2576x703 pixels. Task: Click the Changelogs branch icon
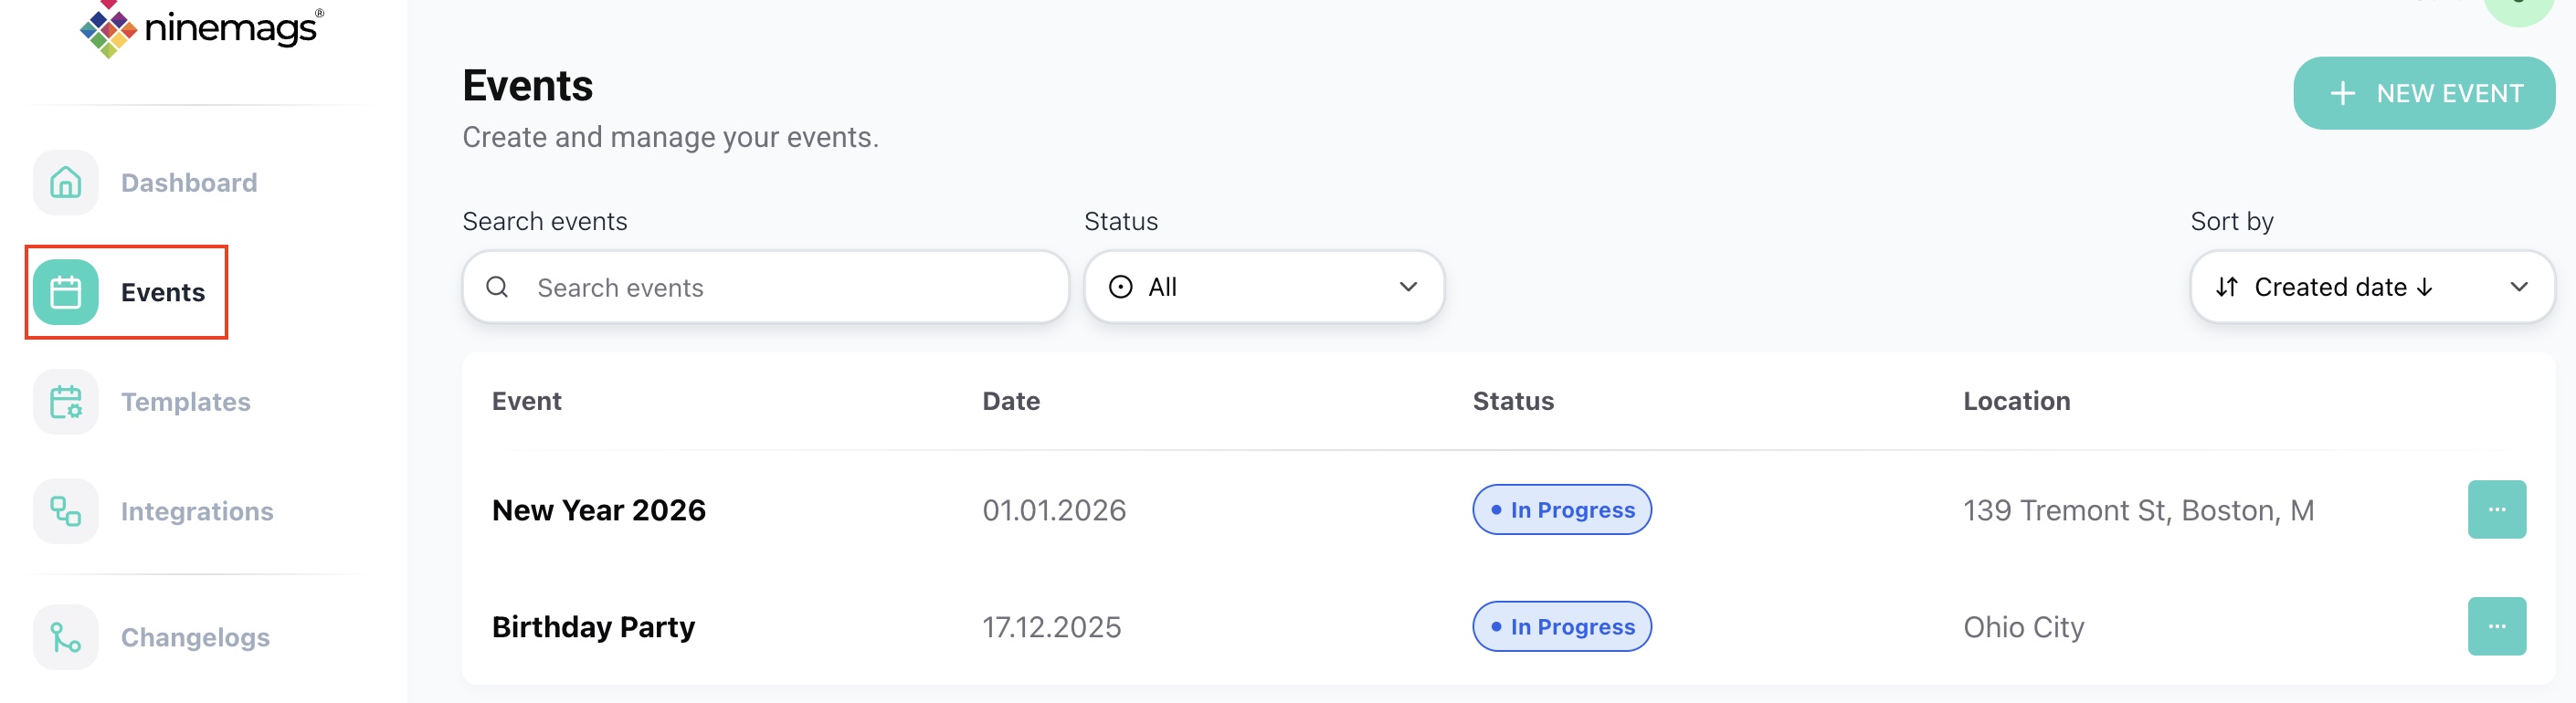[x=66, y=637]
